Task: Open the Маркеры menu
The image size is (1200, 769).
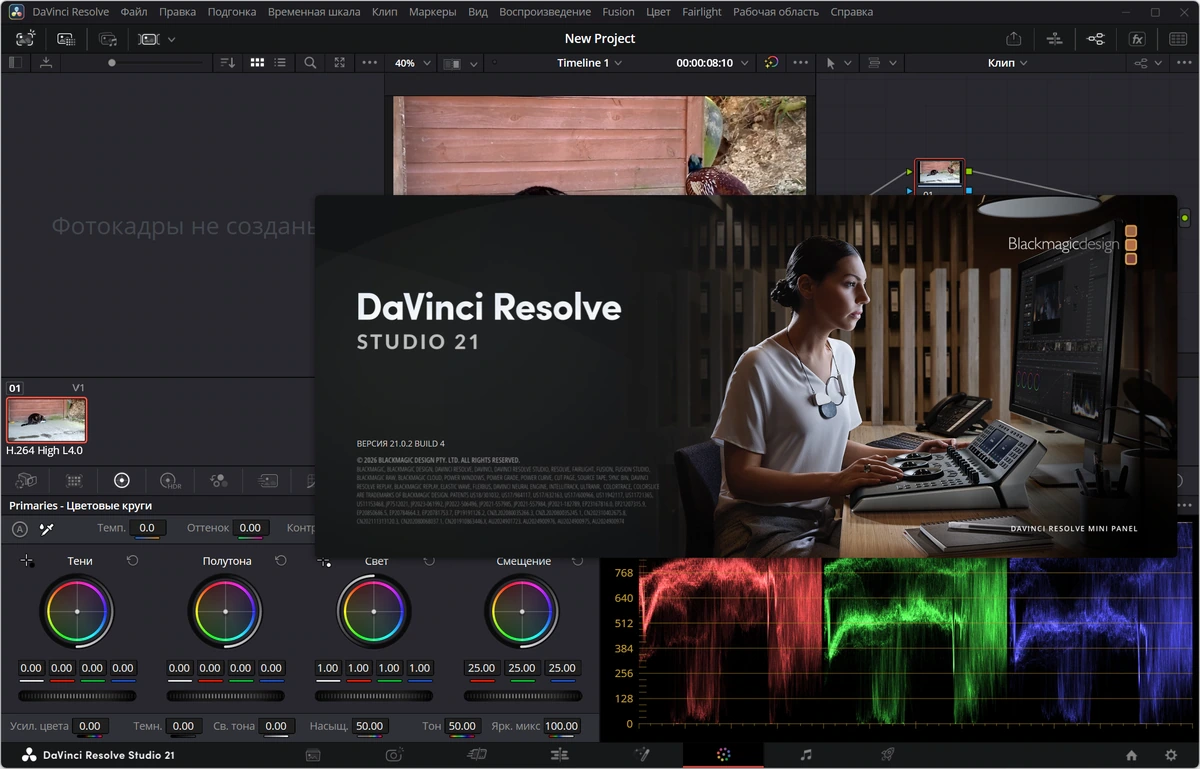Action: (432, 12)
